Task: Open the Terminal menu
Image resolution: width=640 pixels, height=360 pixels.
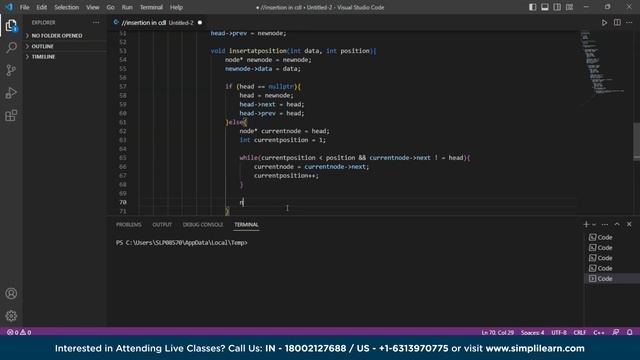Action: [x=151, y=7]
